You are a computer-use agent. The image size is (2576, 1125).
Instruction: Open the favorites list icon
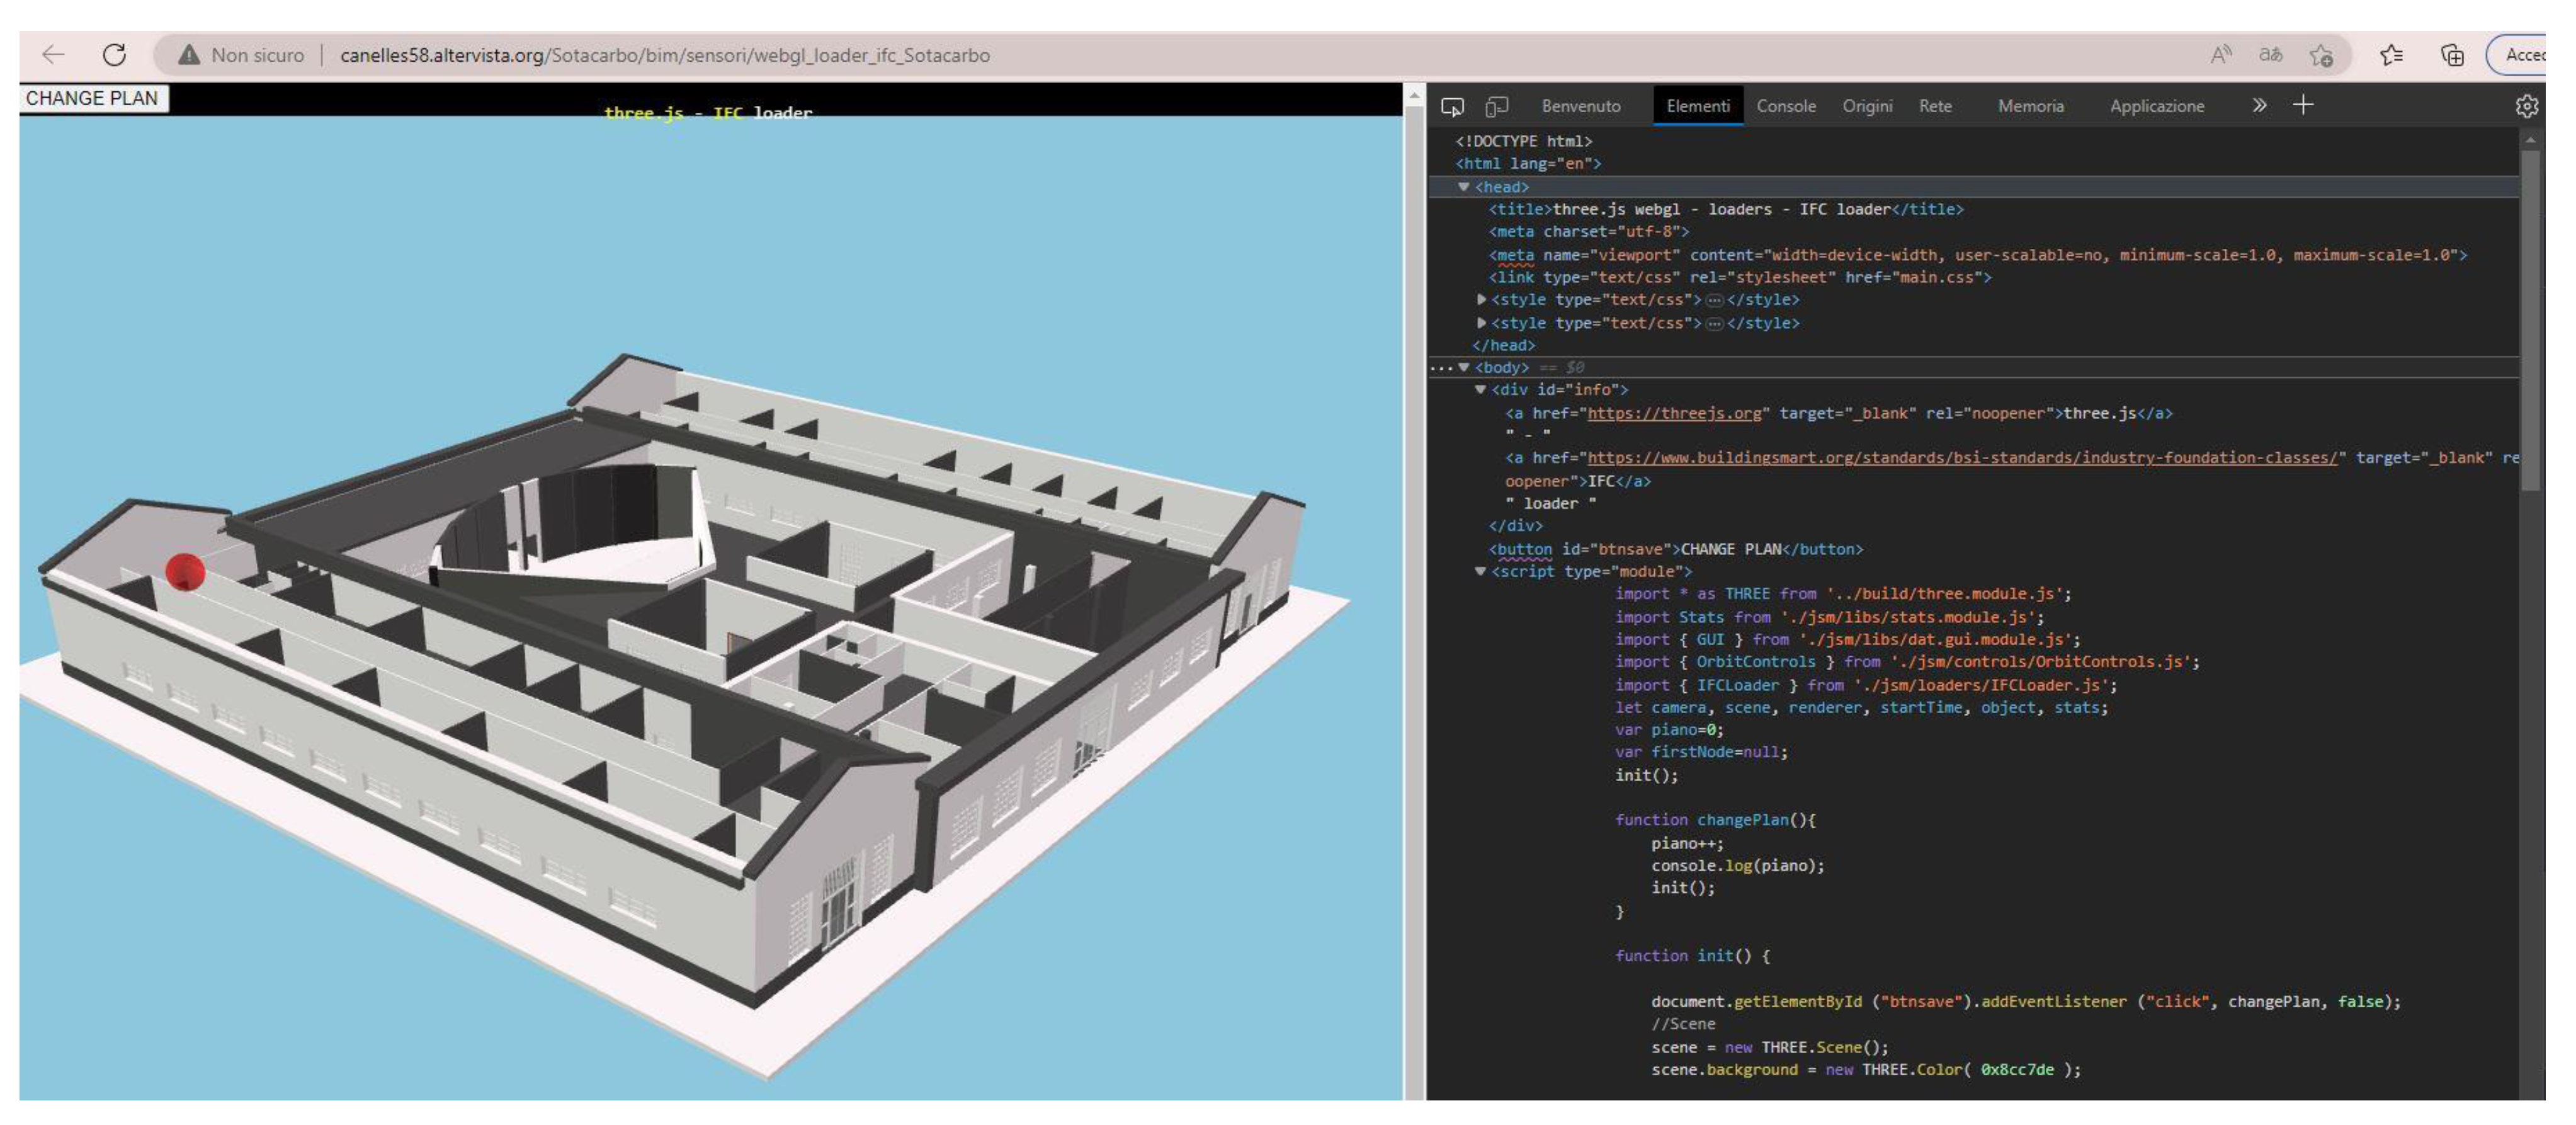coord(2391,55)
